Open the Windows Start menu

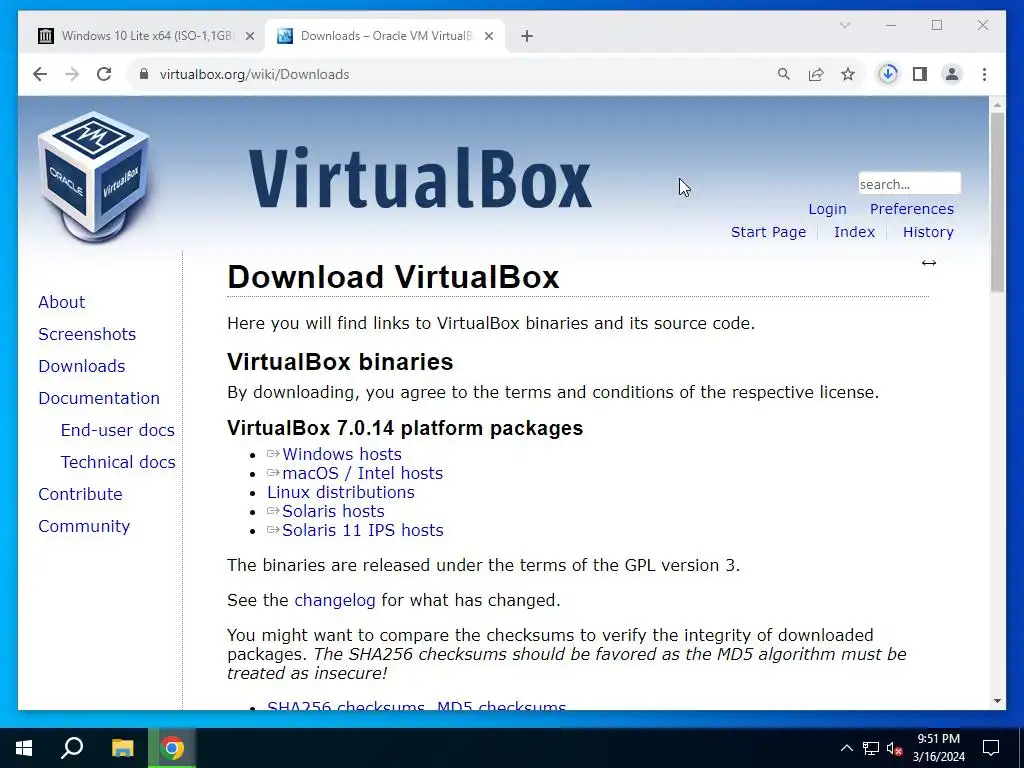(24, 748)
